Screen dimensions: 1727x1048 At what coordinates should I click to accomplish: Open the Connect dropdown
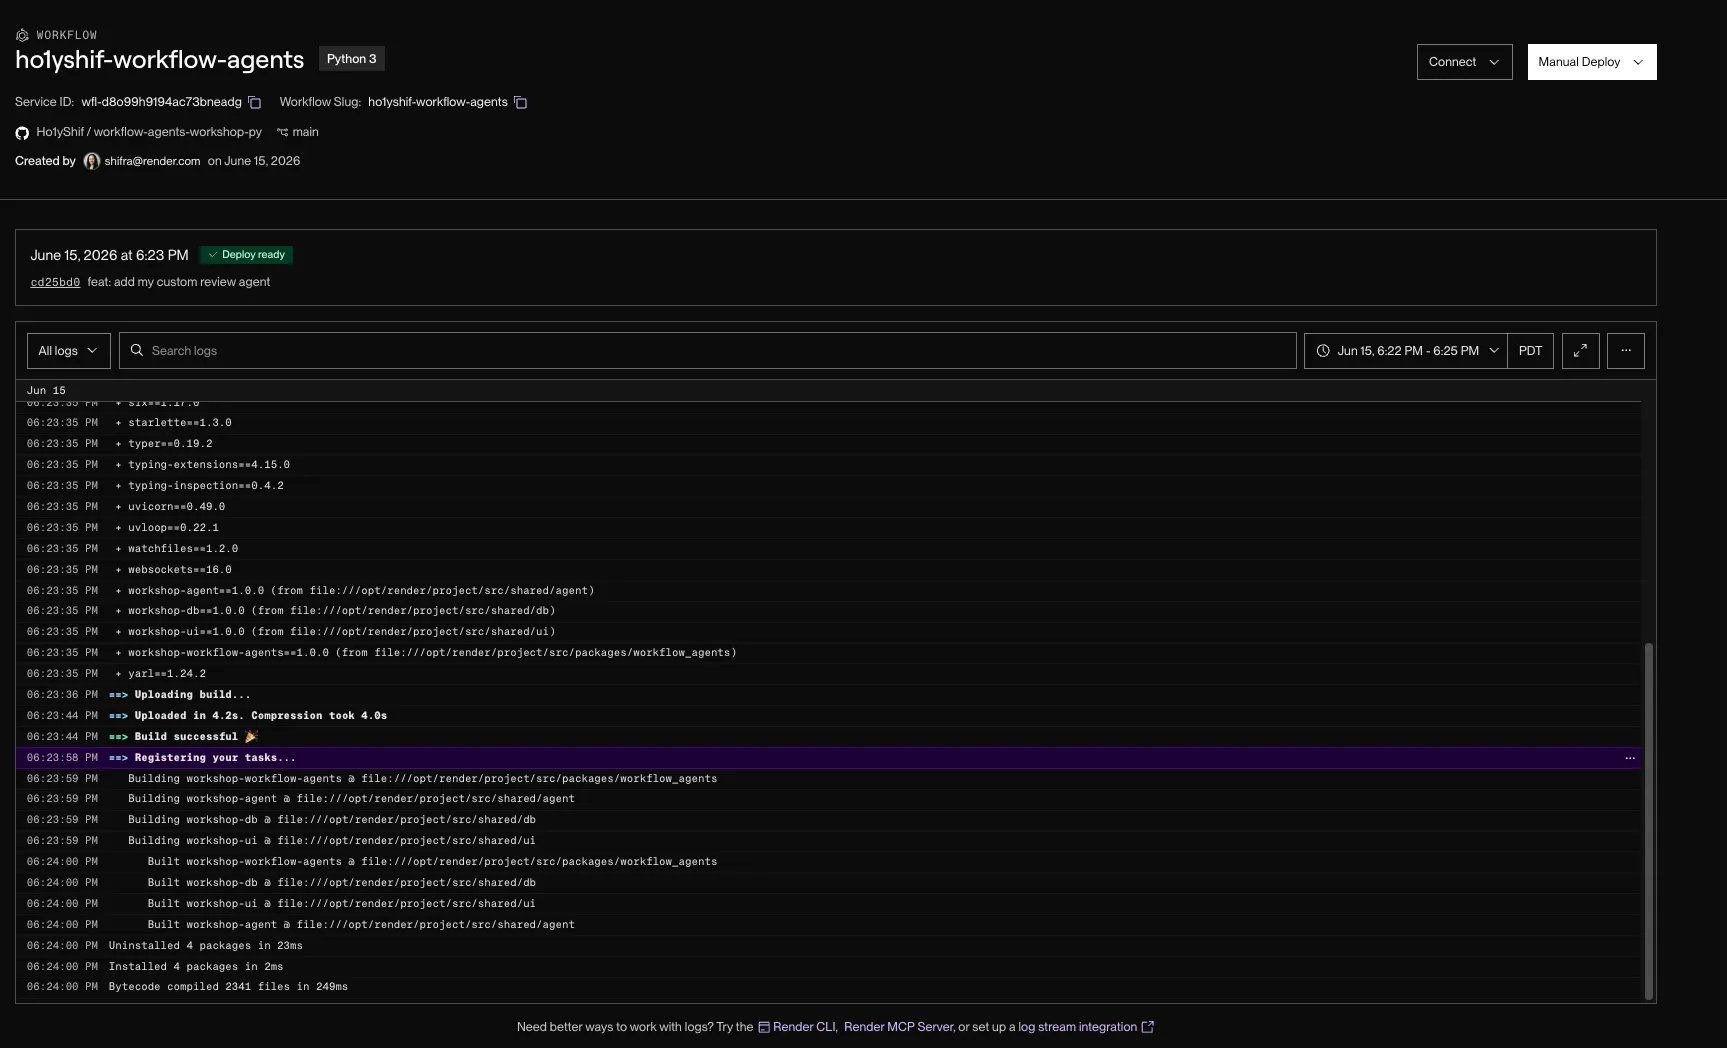[x=1465, y=62]
